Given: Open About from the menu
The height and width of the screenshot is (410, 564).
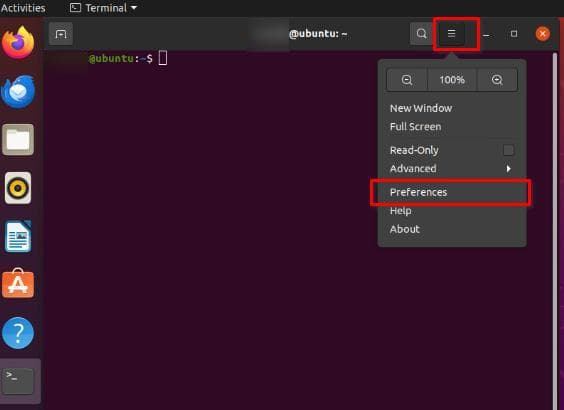Looking at the screenshot, I should (x=452, y=229).
